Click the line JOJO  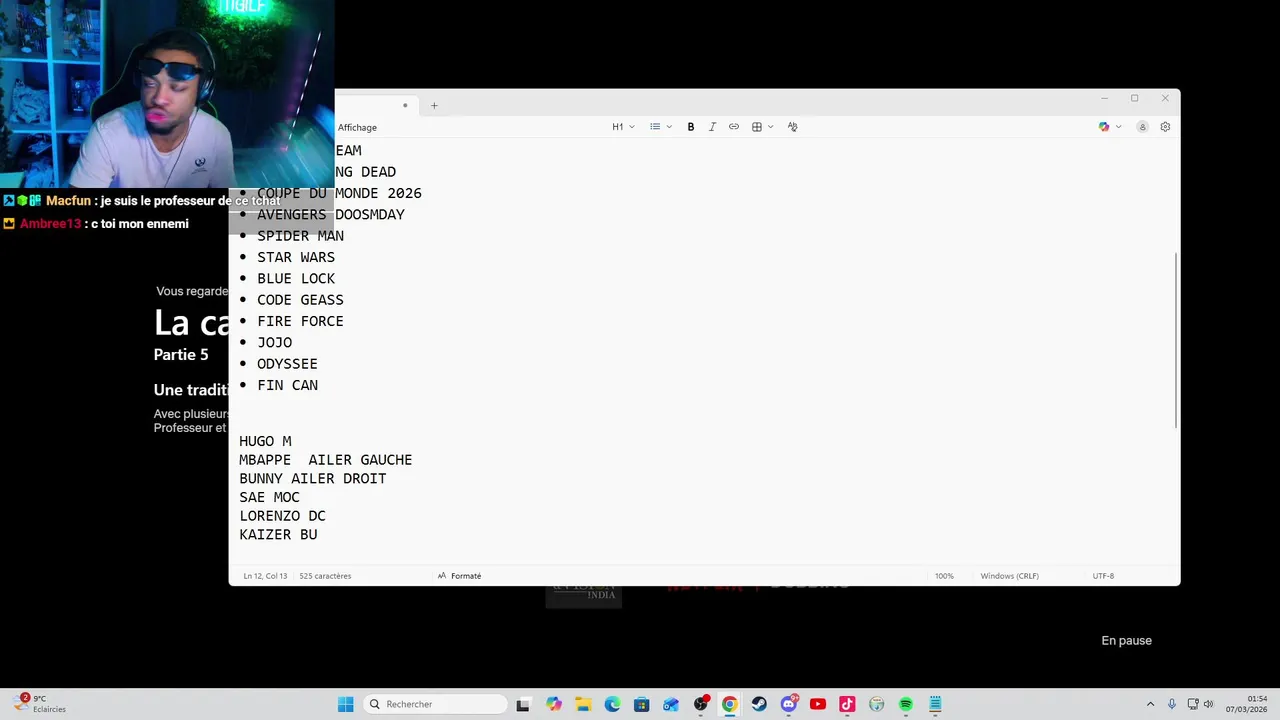click(274, 342)
